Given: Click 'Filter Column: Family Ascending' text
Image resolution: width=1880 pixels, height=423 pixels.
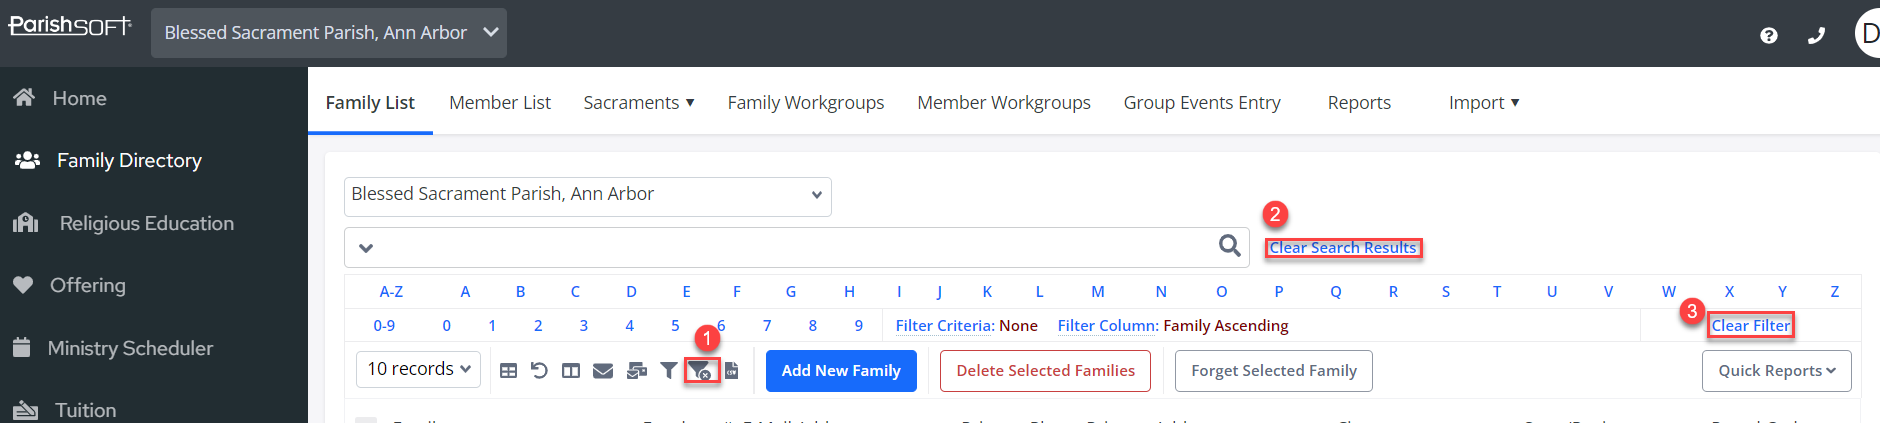Looking at the screenshot, I should pos(1173,326).
